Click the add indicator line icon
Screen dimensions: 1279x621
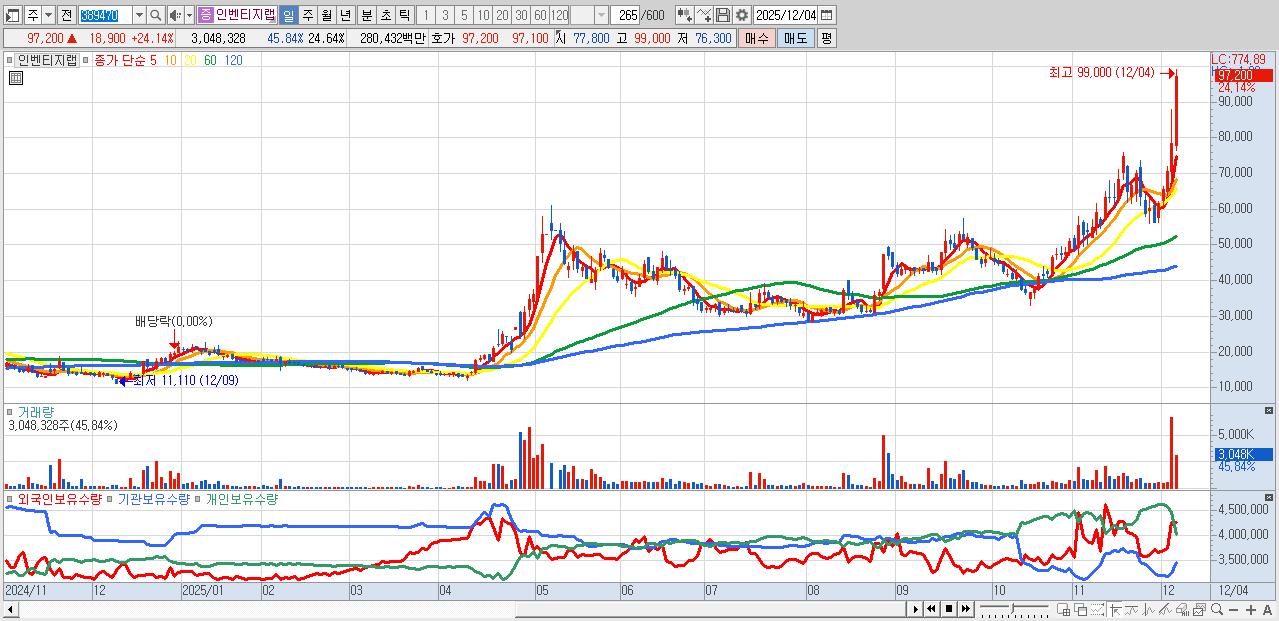(704, 15)
